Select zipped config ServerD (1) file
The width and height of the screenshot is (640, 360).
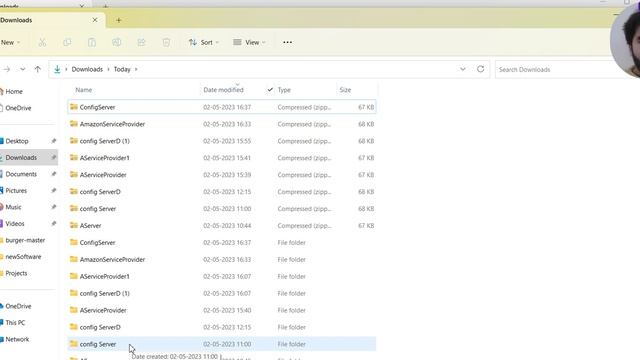coord(222,141)
